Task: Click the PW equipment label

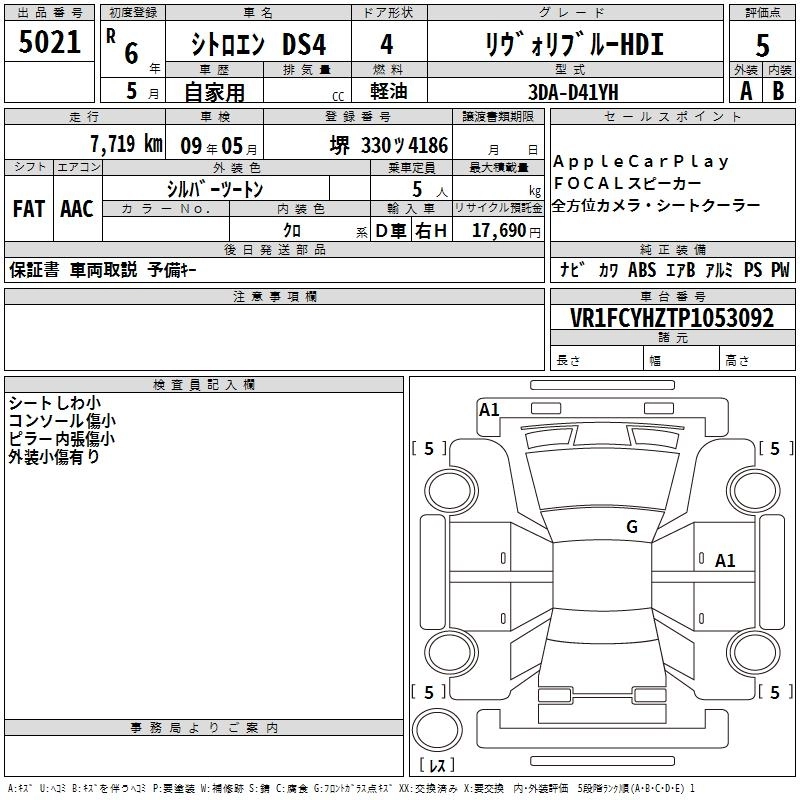Action: [780, 269]
